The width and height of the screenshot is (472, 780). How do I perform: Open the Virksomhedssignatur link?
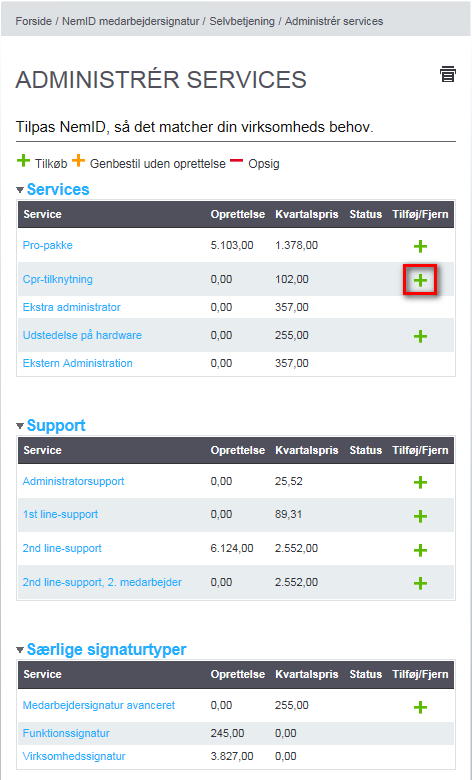point(74,757)
